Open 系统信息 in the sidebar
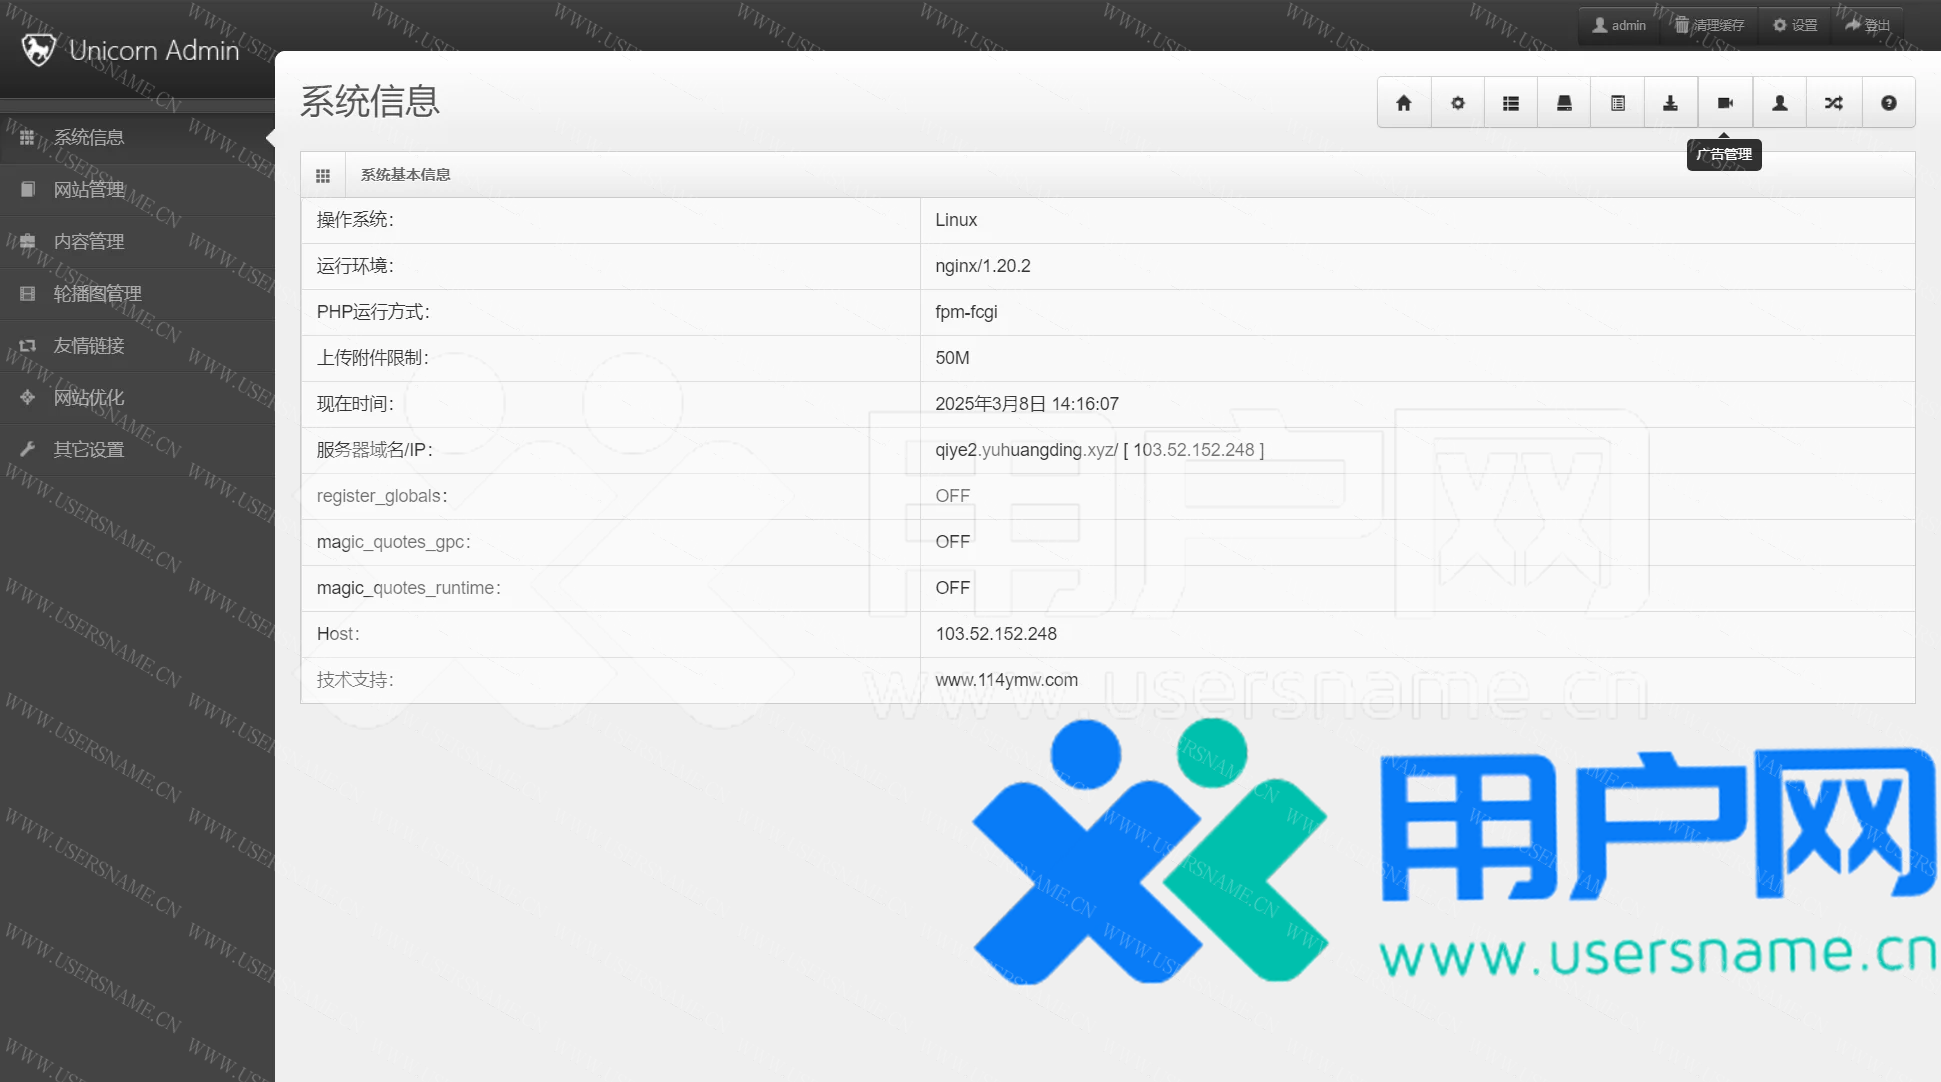This screenshot has width=1941, height=1082. pos(89,138)
